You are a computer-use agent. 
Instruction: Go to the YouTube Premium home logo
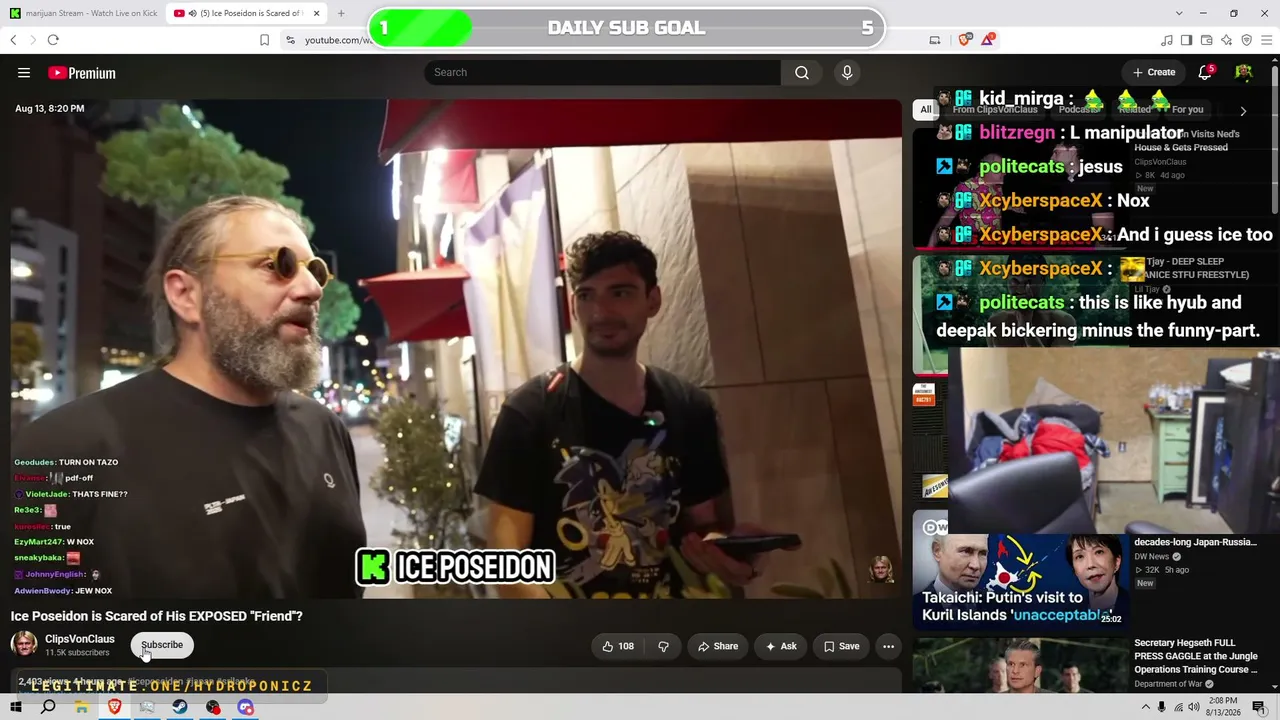pos(82,73)
